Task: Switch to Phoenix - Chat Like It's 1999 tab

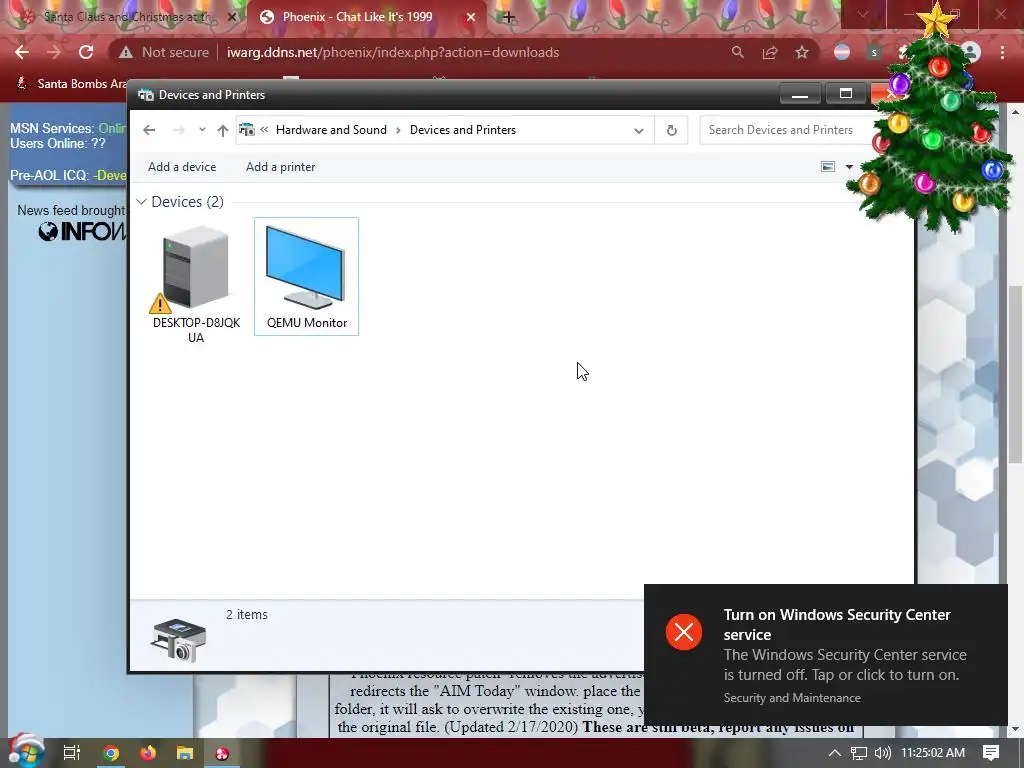Action: [x=357, y=17]
